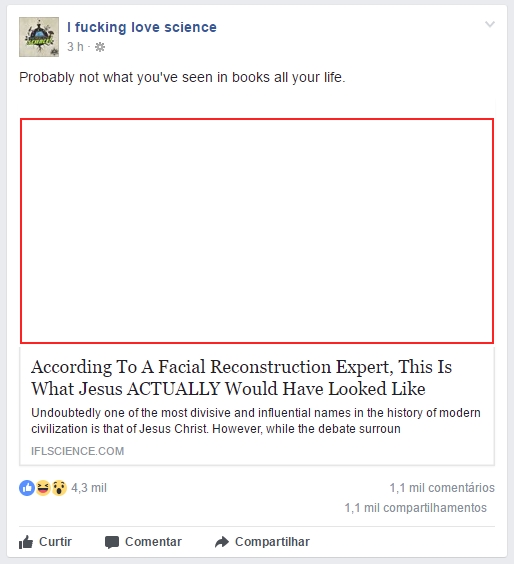The width and height of the screenshot is (514, 564).
Task: Click the post privacy gear icon
Action: click(x=100, y=47)
